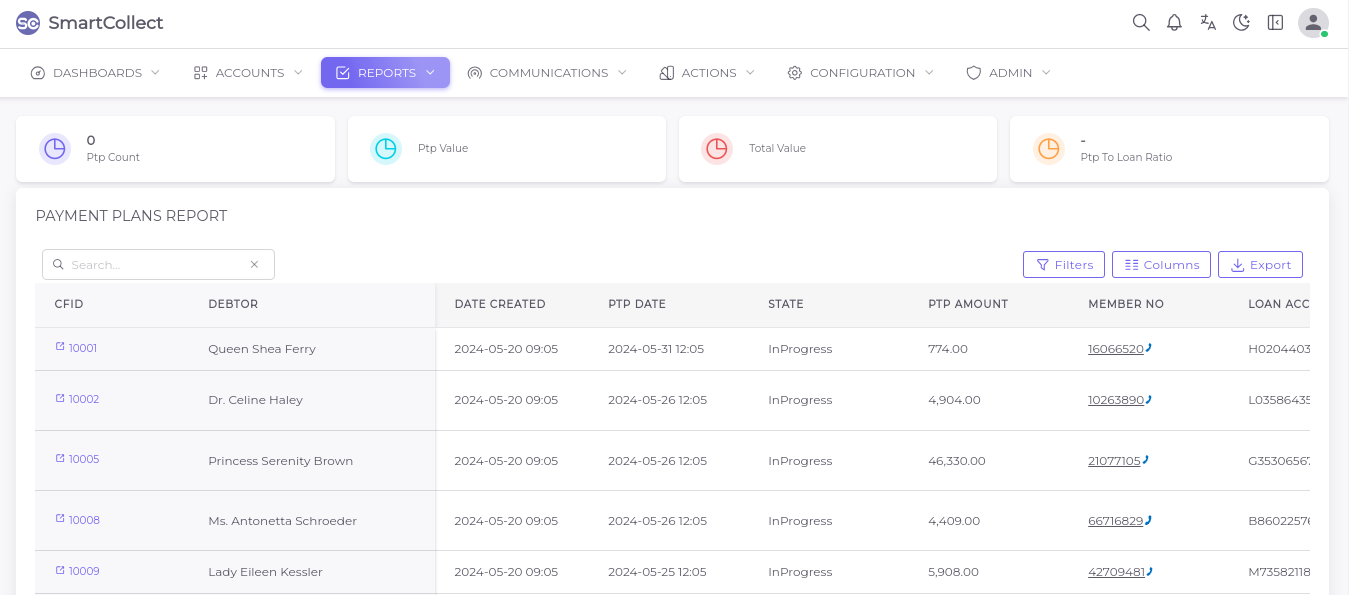
Task: Click open-link icon beside CFID 10001
Action: pos(60,347)
